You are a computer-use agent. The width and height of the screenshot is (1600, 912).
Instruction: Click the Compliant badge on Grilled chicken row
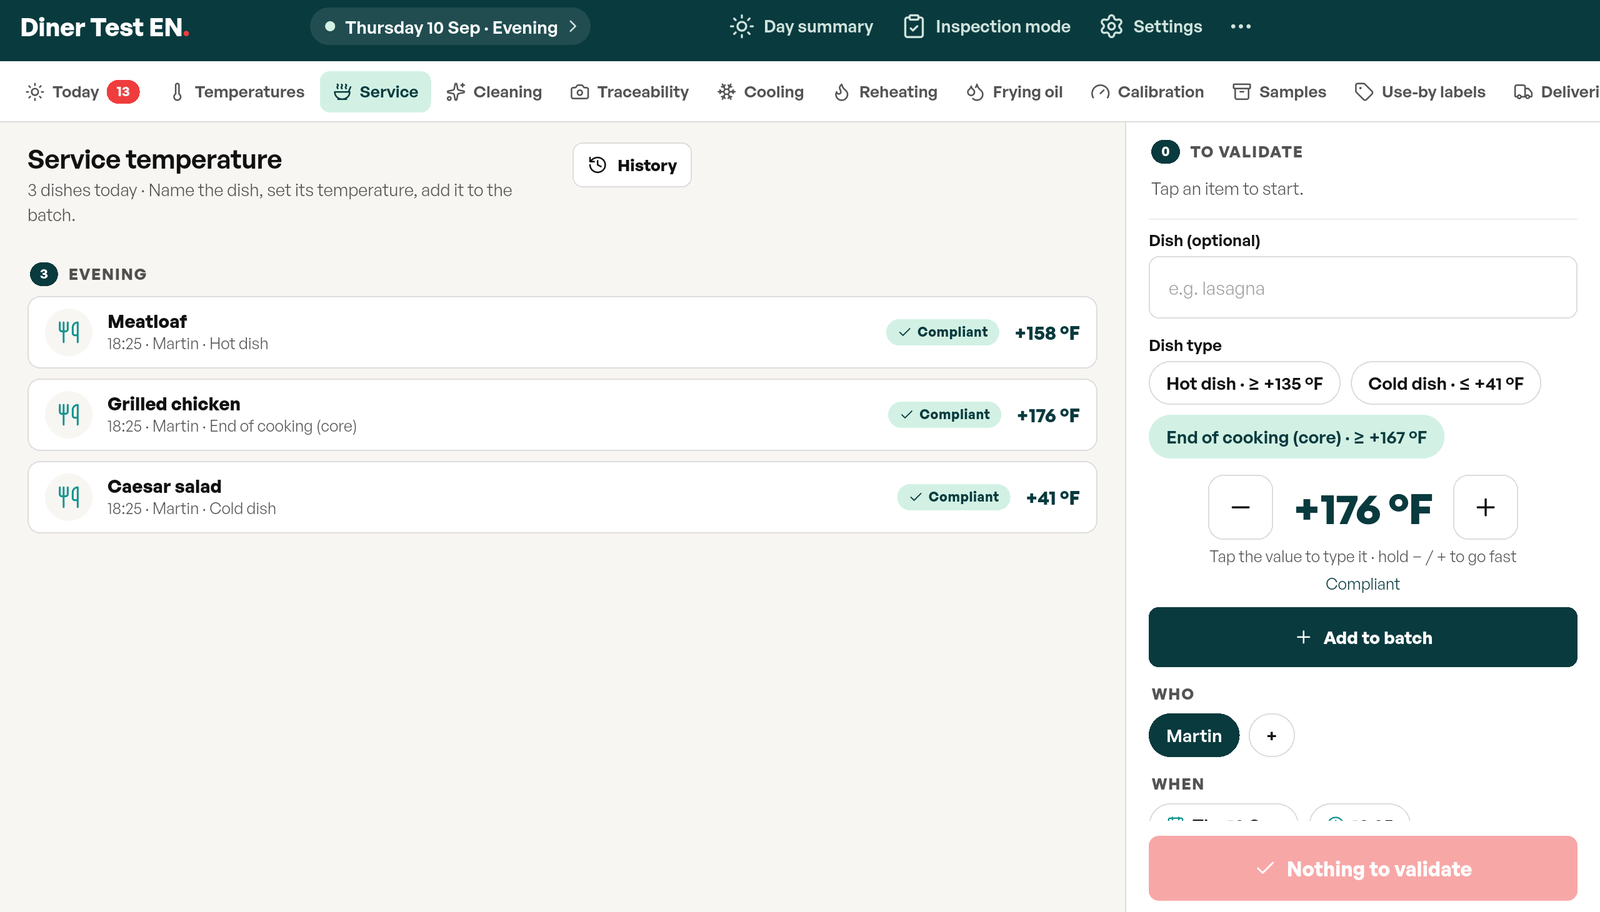[944, 414]
